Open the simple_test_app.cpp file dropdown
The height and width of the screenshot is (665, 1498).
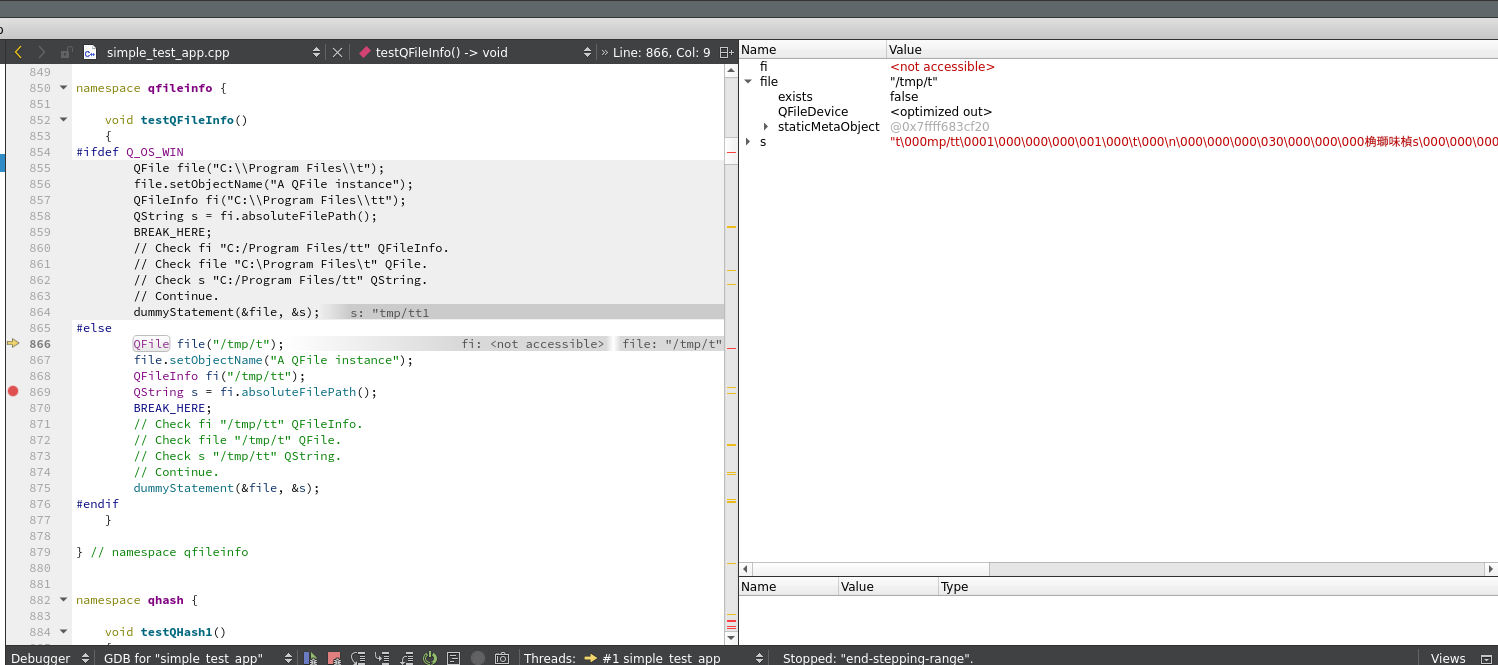pos(317,52)
